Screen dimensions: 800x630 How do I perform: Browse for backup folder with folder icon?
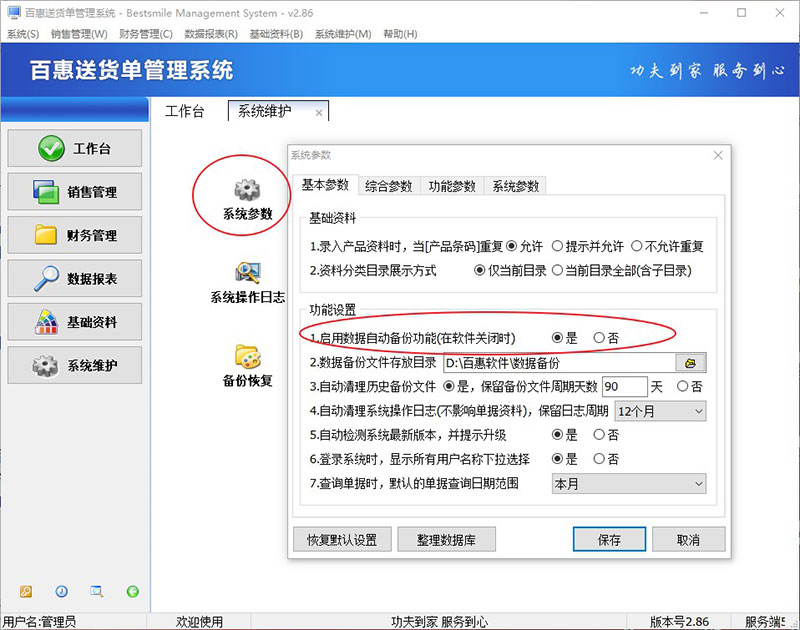point(691,363)
